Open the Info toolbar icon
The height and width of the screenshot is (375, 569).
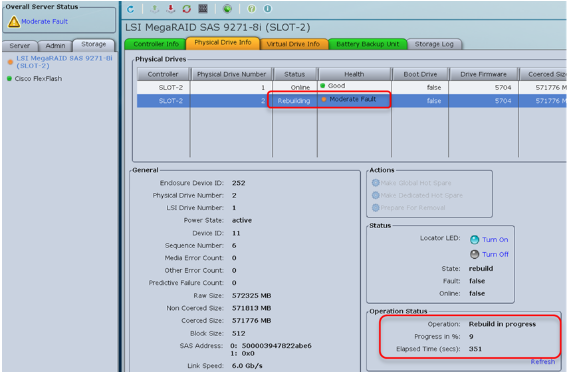[x=267, y=9]
